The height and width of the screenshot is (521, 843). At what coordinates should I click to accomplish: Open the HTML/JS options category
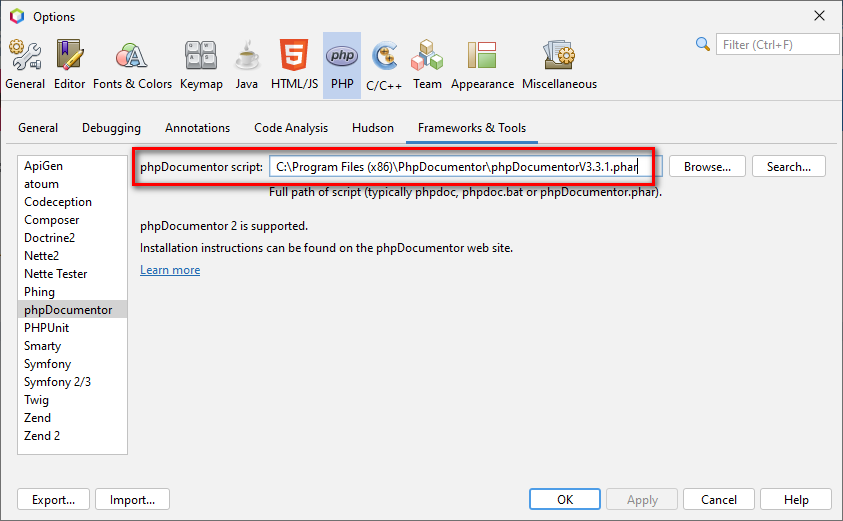pyautogui.click(x=294, y=65)
